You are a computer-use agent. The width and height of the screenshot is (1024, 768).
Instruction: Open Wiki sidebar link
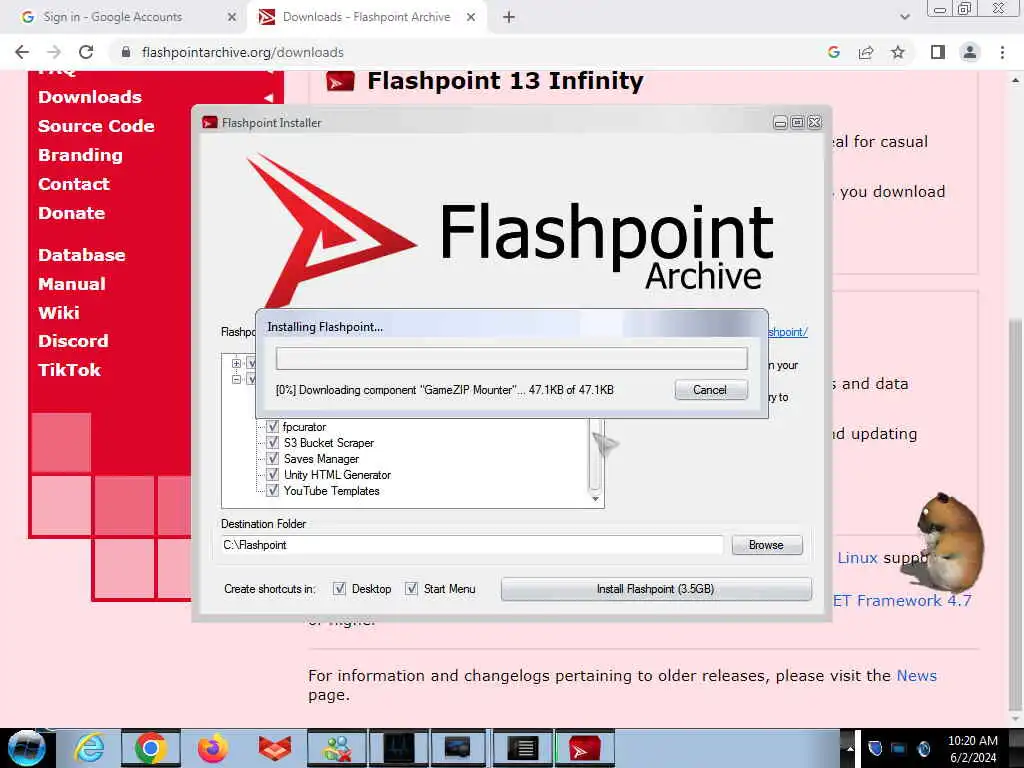(x=59, y=313)
